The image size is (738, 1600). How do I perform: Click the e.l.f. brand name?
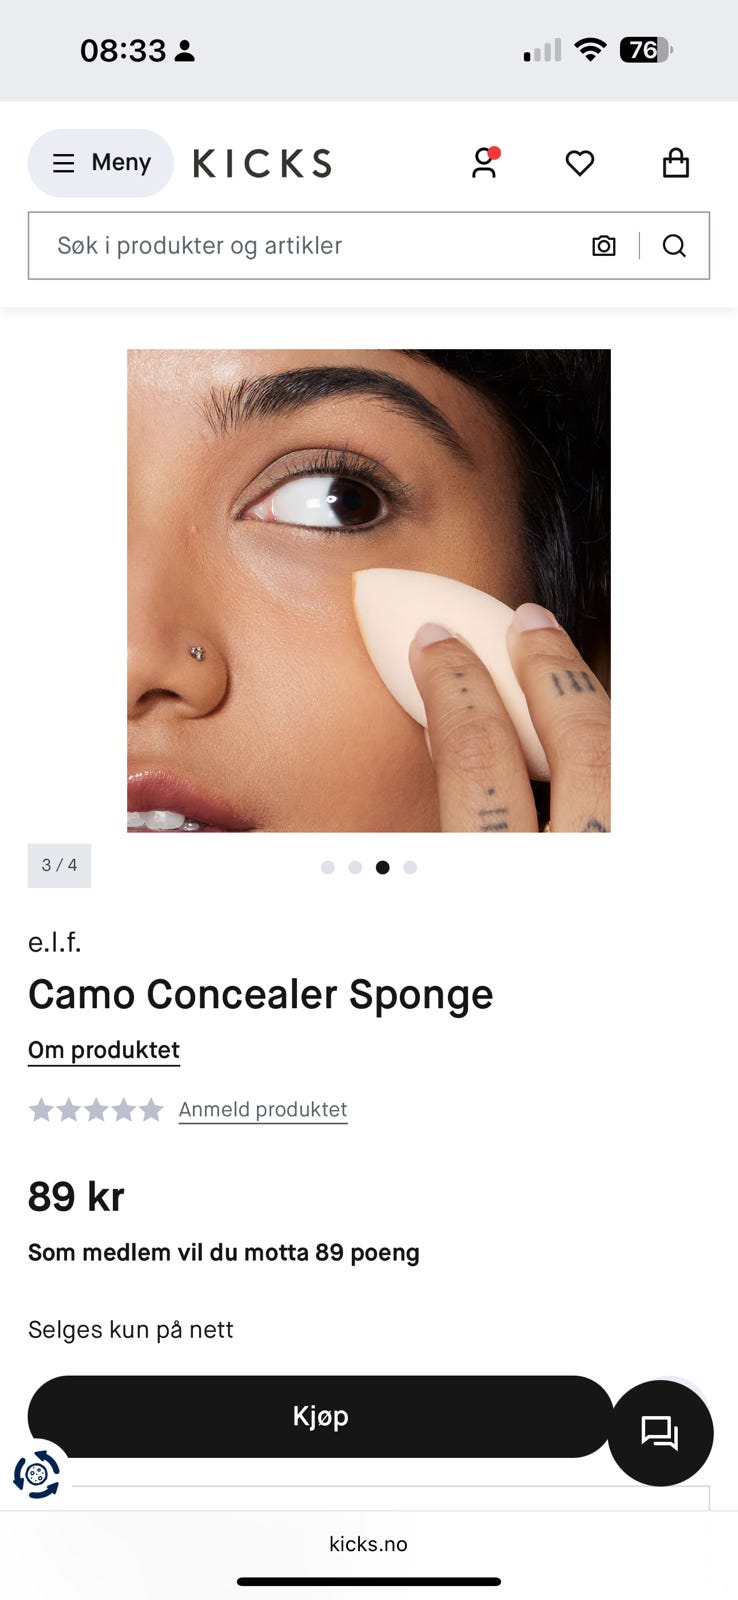point(55,942)
